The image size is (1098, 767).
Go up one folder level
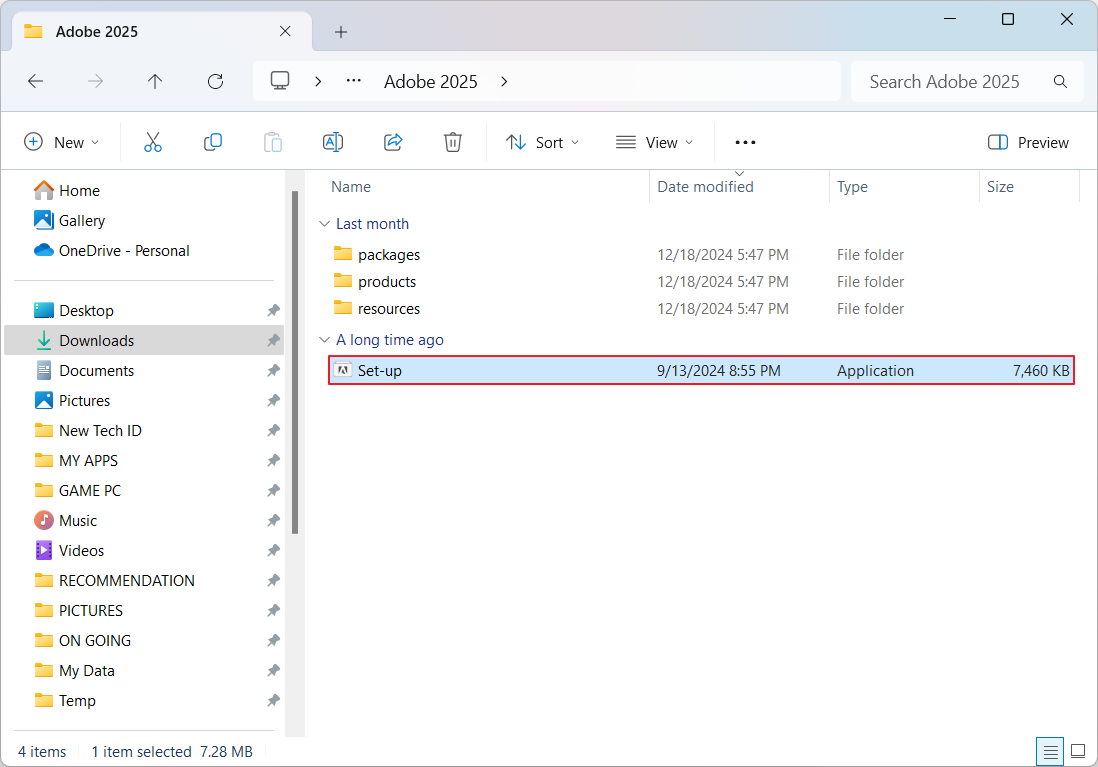pyautogui.click(x=155, y=81)
